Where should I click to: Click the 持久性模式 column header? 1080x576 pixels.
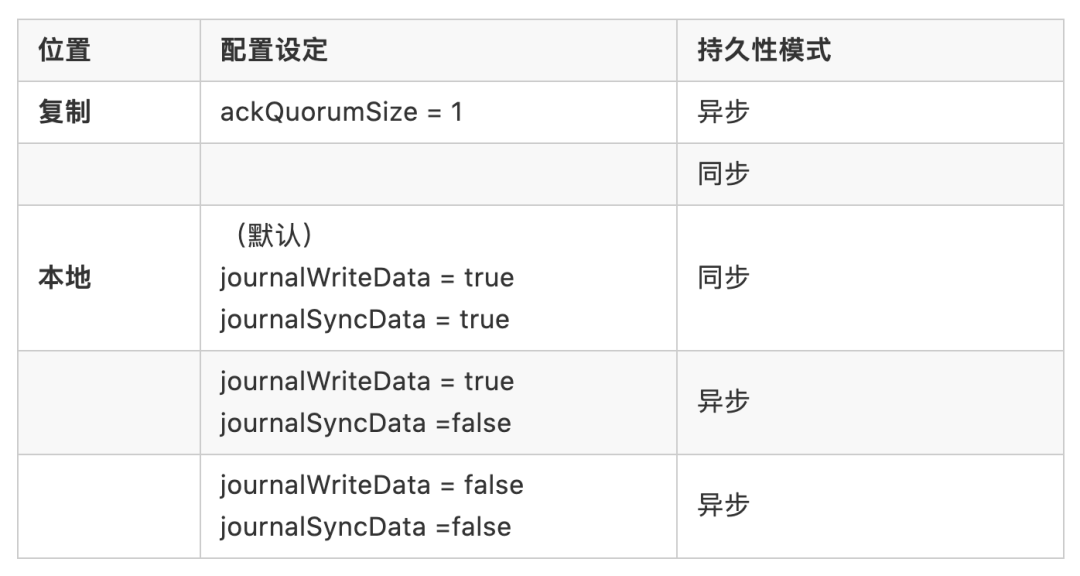coord(764,50)
